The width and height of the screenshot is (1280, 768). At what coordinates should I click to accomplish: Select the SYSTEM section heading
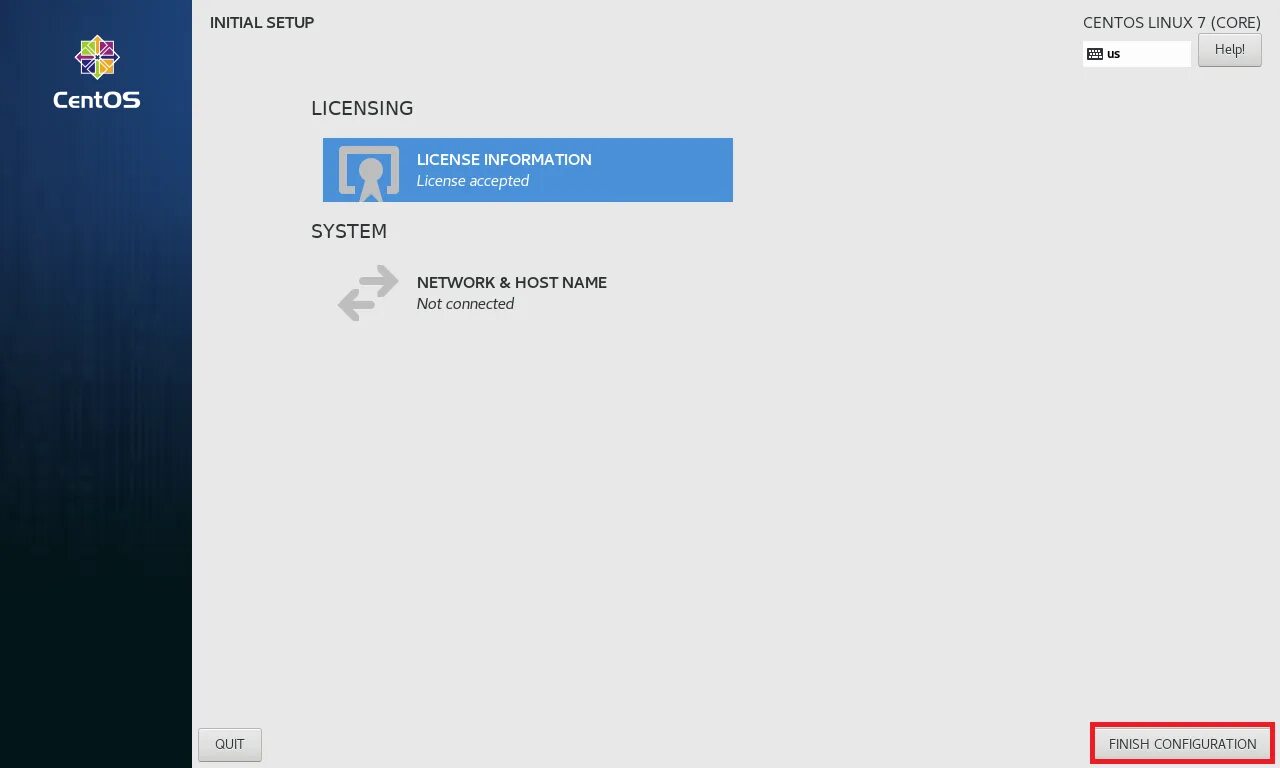pos(349,231)
